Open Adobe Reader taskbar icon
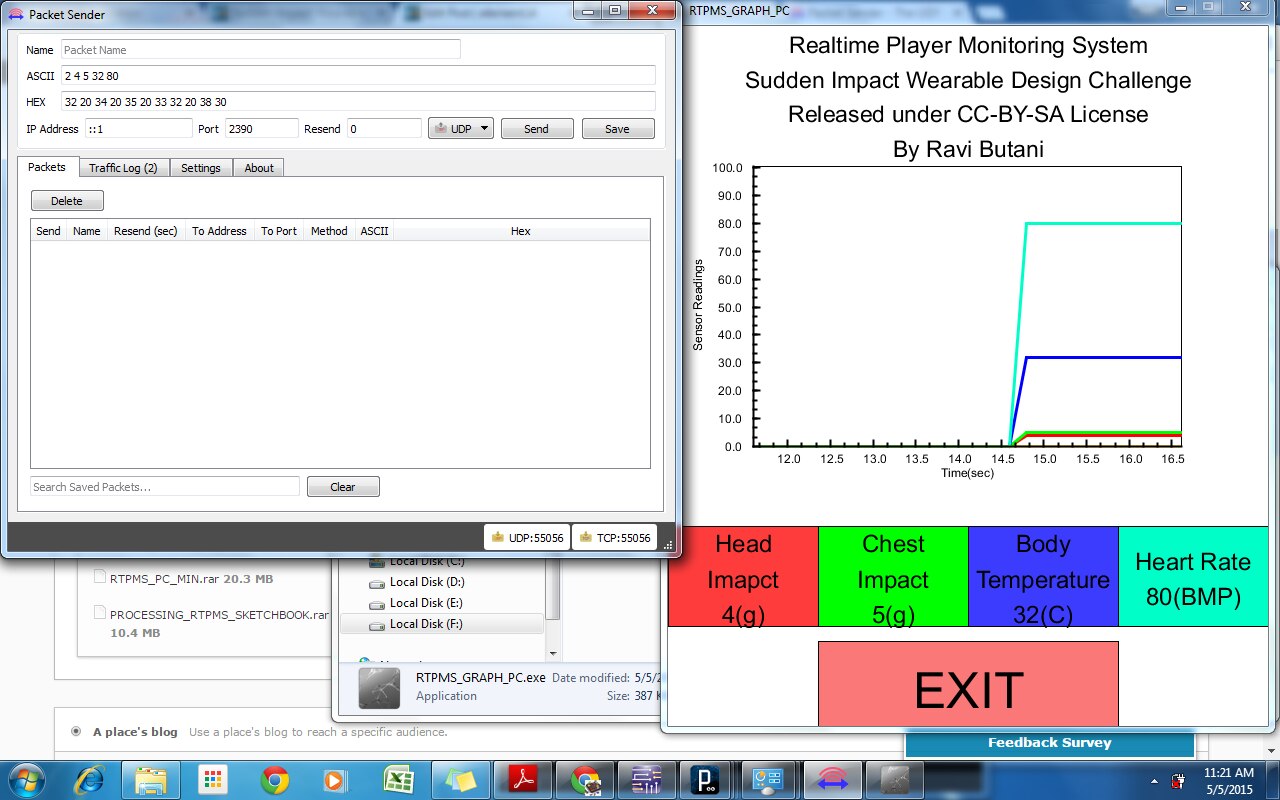 pos(524,780)
